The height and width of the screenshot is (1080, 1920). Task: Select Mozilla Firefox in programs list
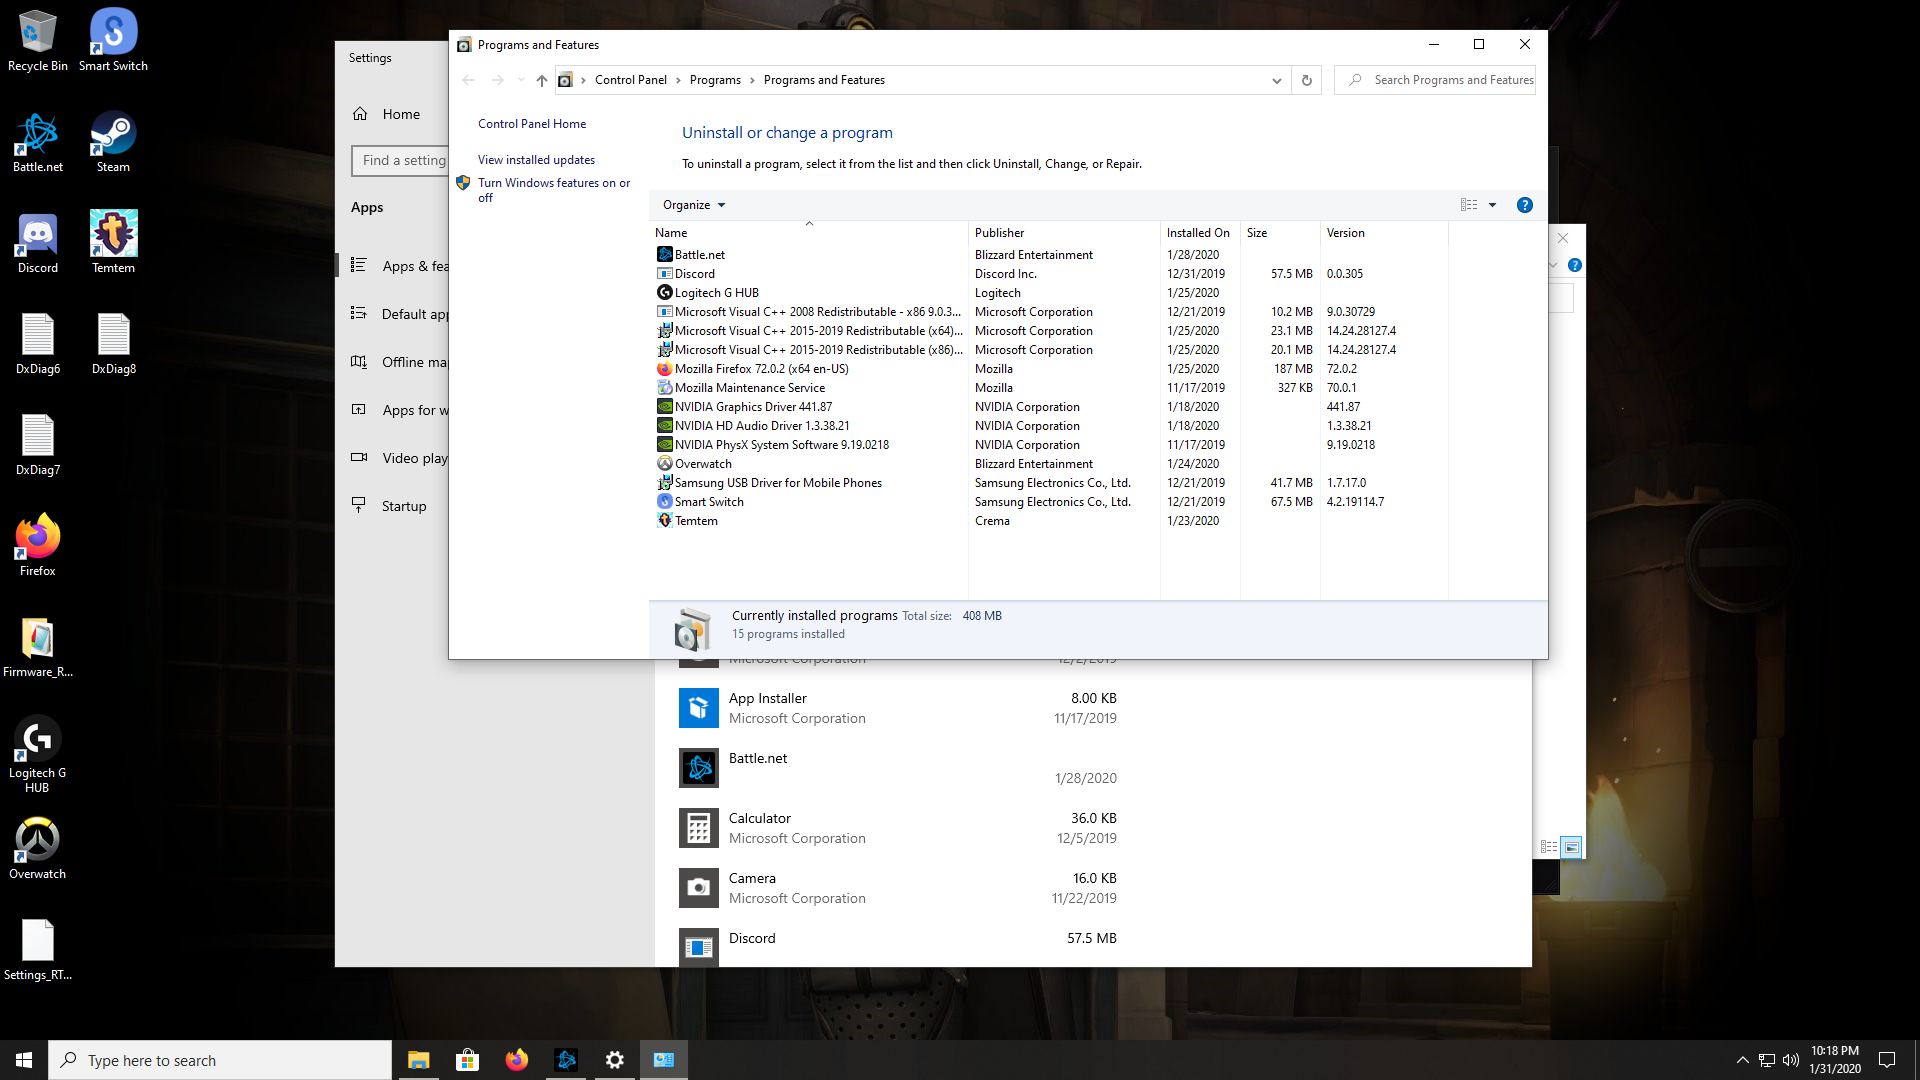pos(762,368)
